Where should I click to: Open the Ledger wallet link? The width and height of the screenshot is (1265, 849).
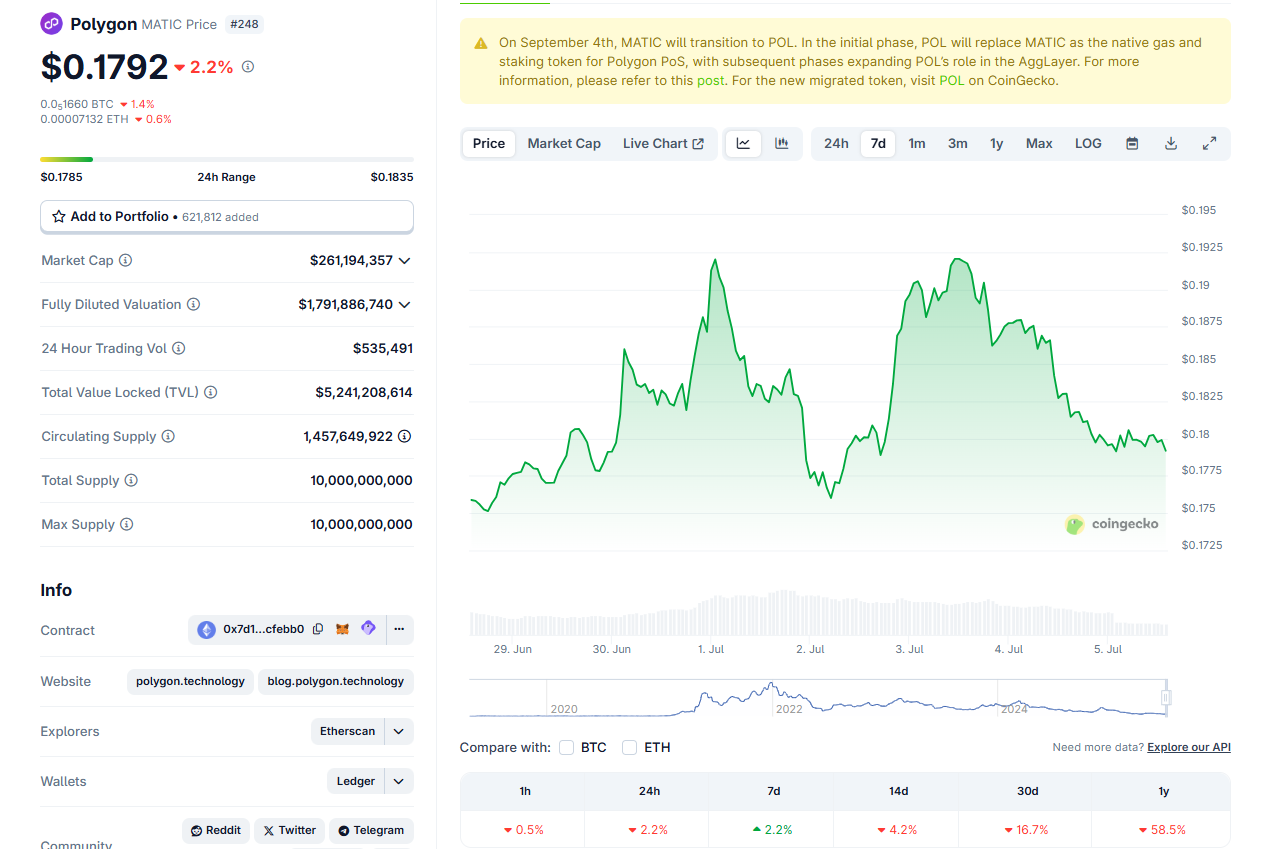pos(356,781)
